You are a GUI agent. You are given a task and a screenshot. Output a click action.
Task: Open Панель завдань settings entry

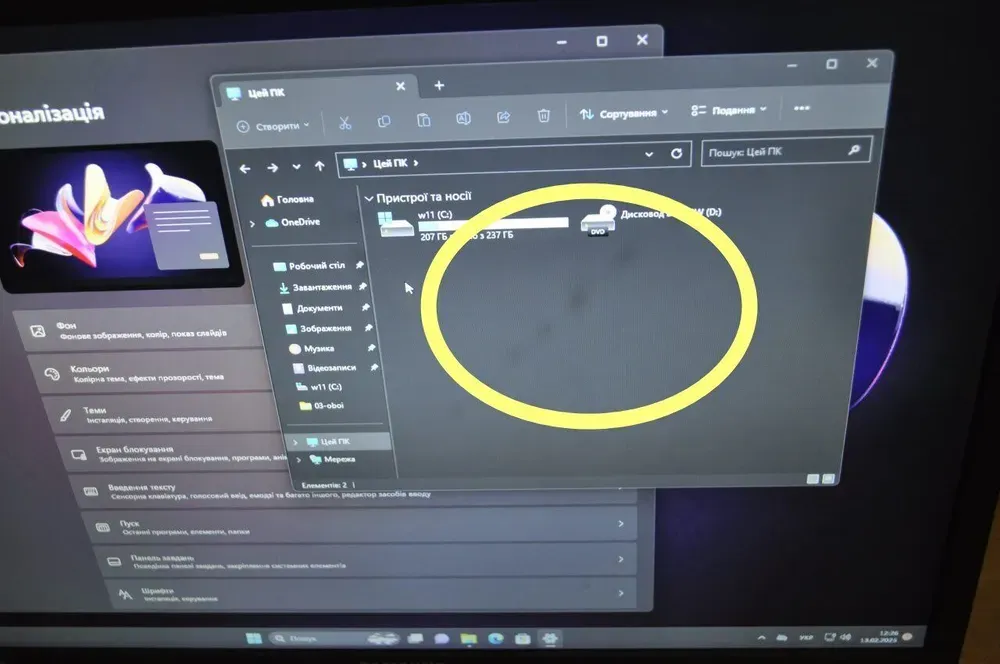[360, 560]
